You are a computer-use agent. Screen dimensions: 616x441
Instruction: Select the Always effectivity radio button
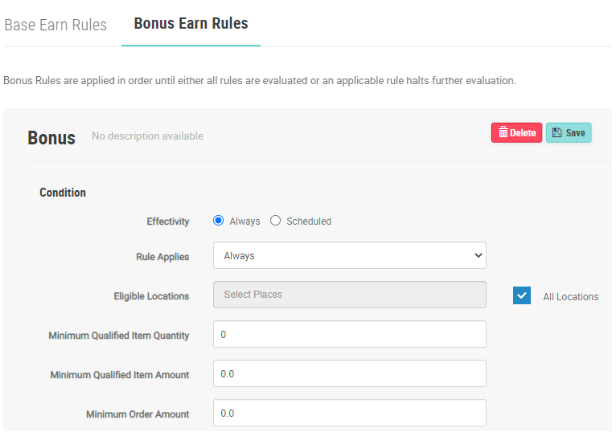click(219, 221)
